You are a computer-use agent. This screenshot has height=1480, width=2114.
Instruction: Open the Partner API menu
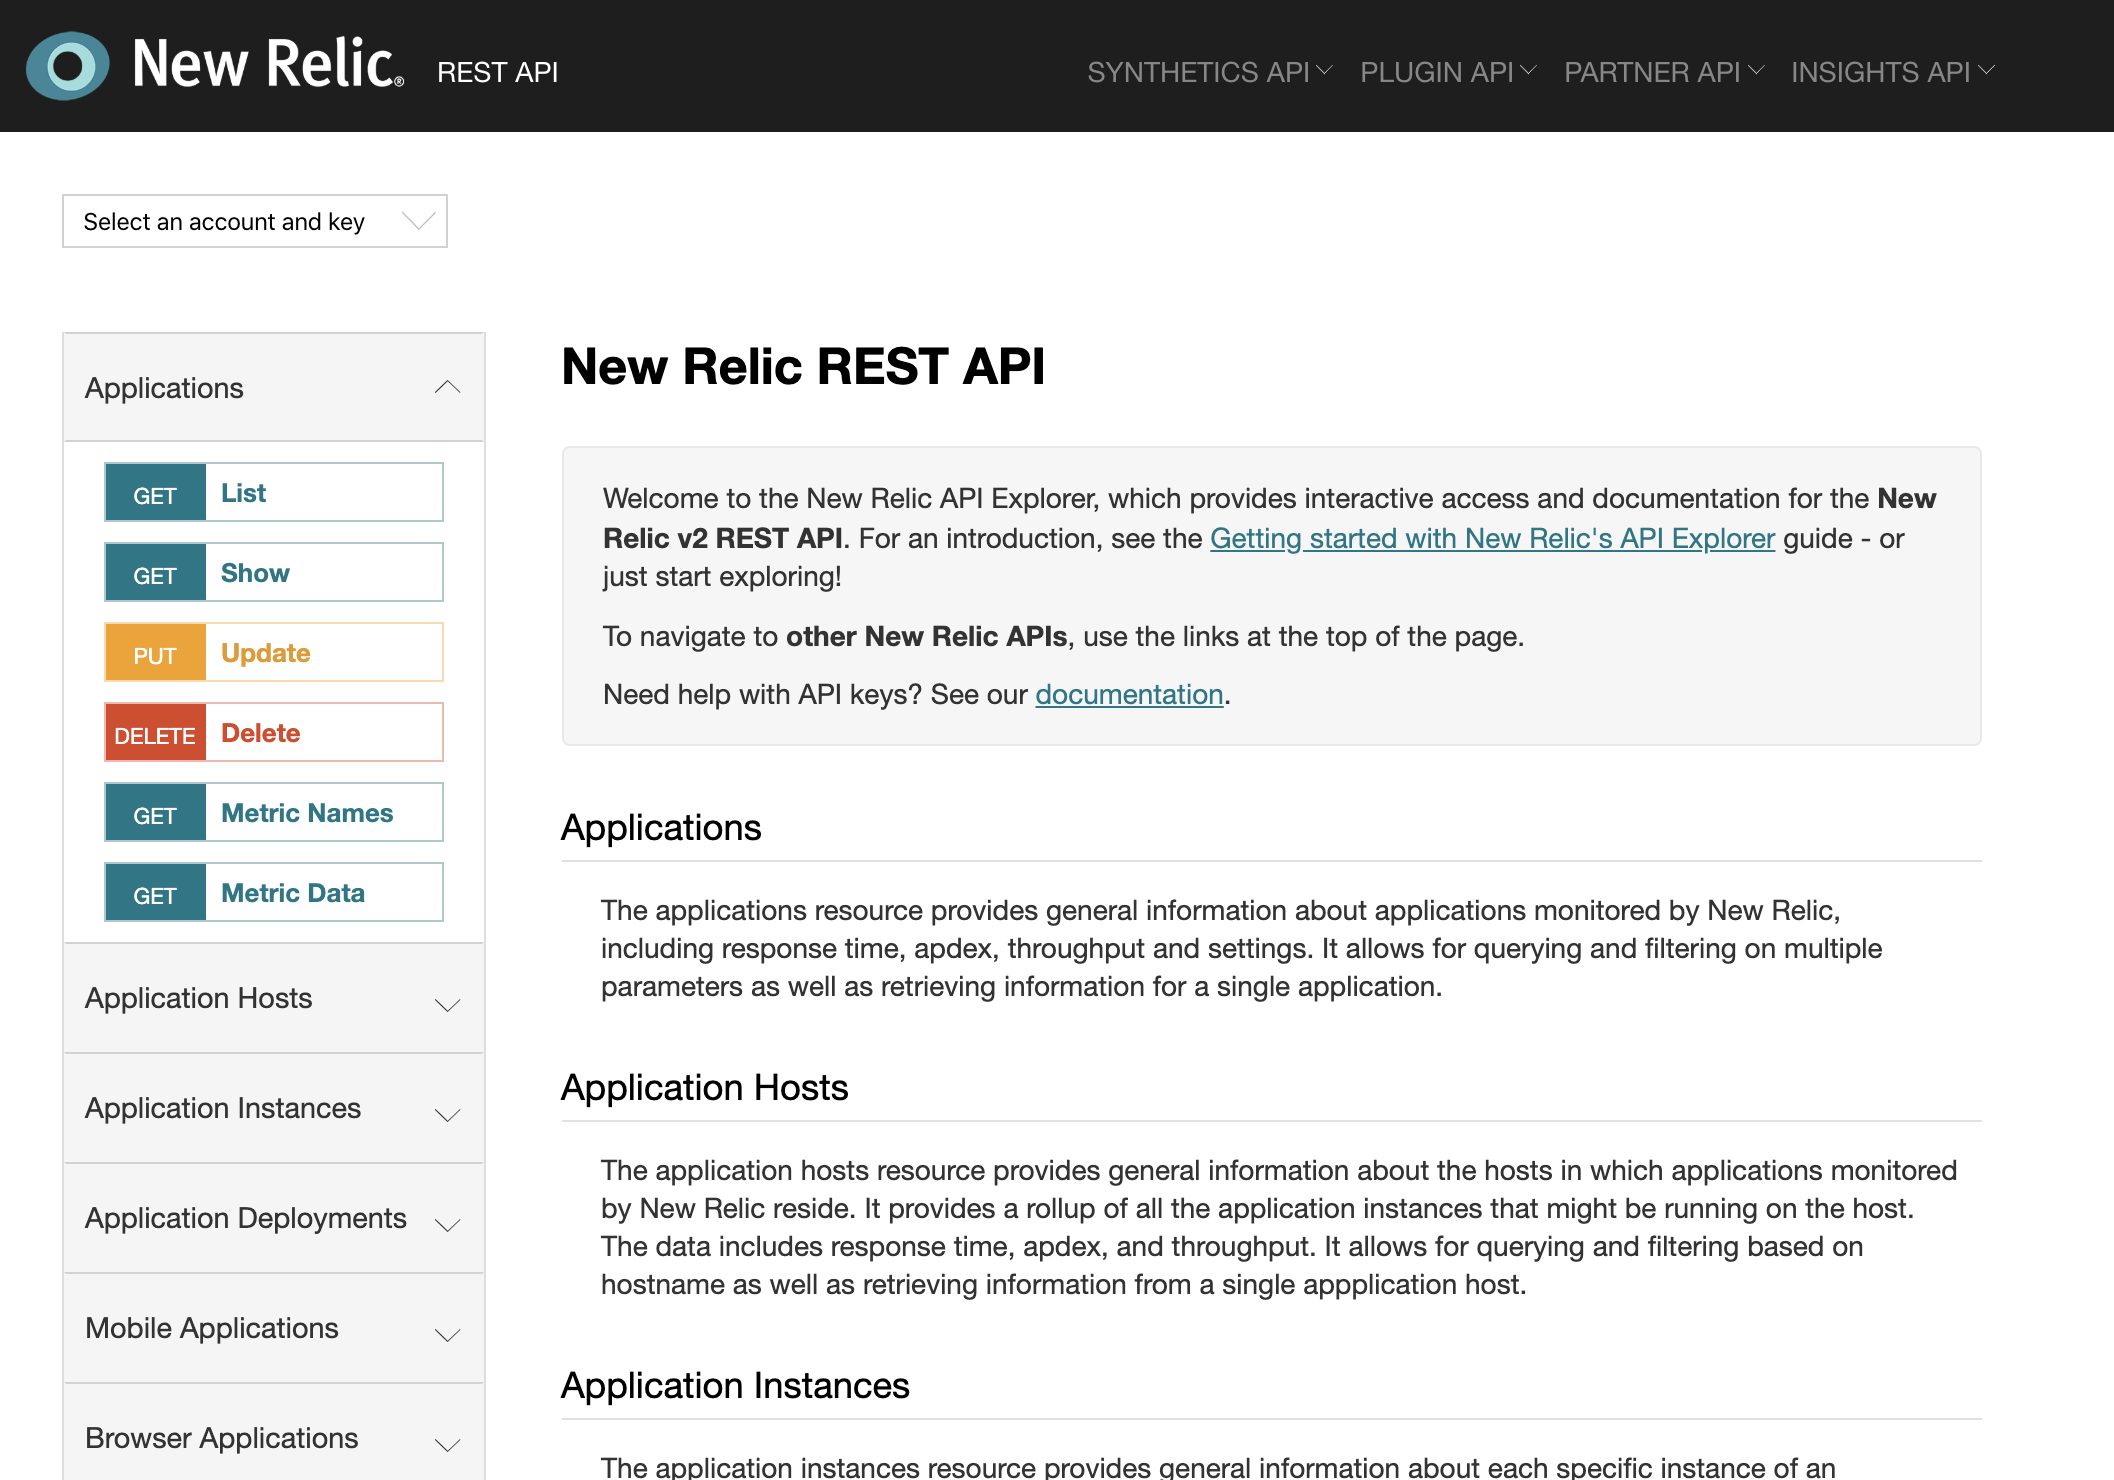pyautogui.click(x=1663, y=72)
